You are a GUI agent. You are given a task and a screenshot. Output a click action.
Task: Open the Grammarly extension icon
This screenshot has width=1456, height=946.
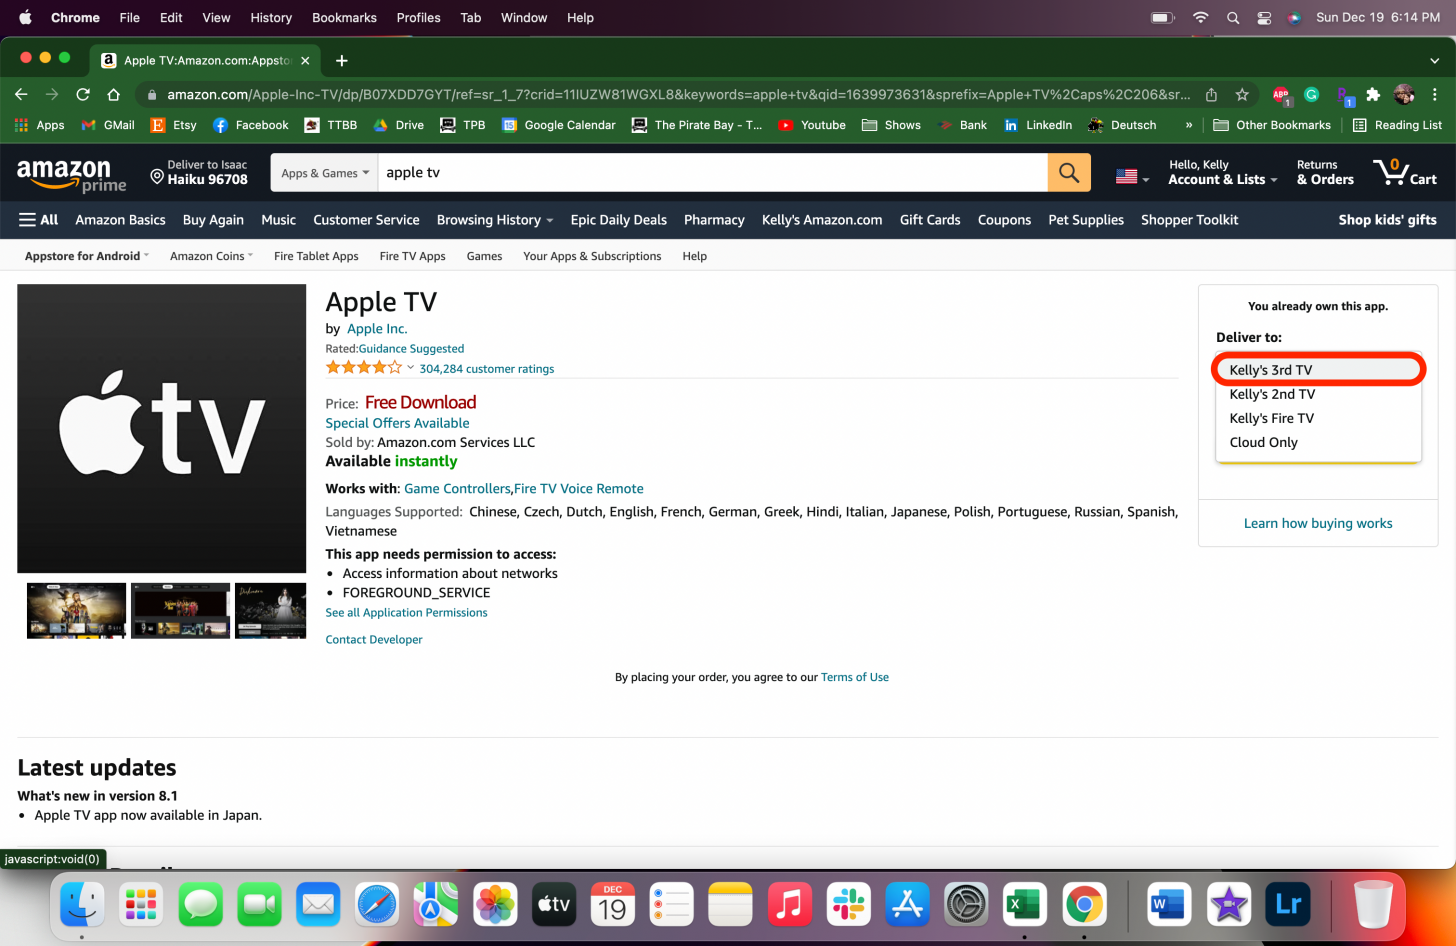tap(1312, 94)
